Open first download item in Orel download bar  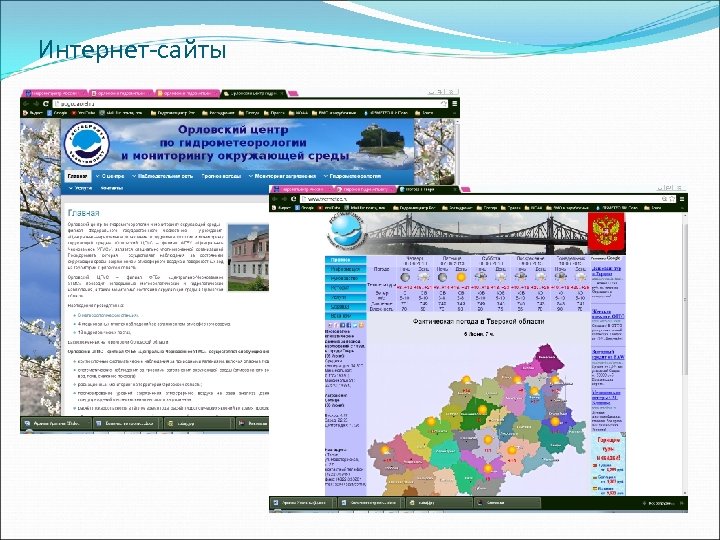click(x=56, y=423)
